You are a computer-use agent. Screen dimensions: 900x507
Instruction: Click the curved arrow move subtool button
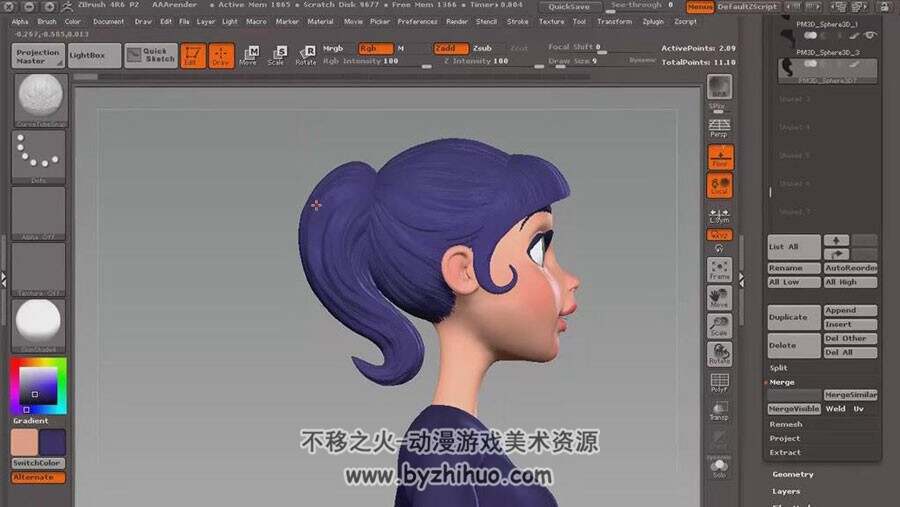tap(836, 254)
